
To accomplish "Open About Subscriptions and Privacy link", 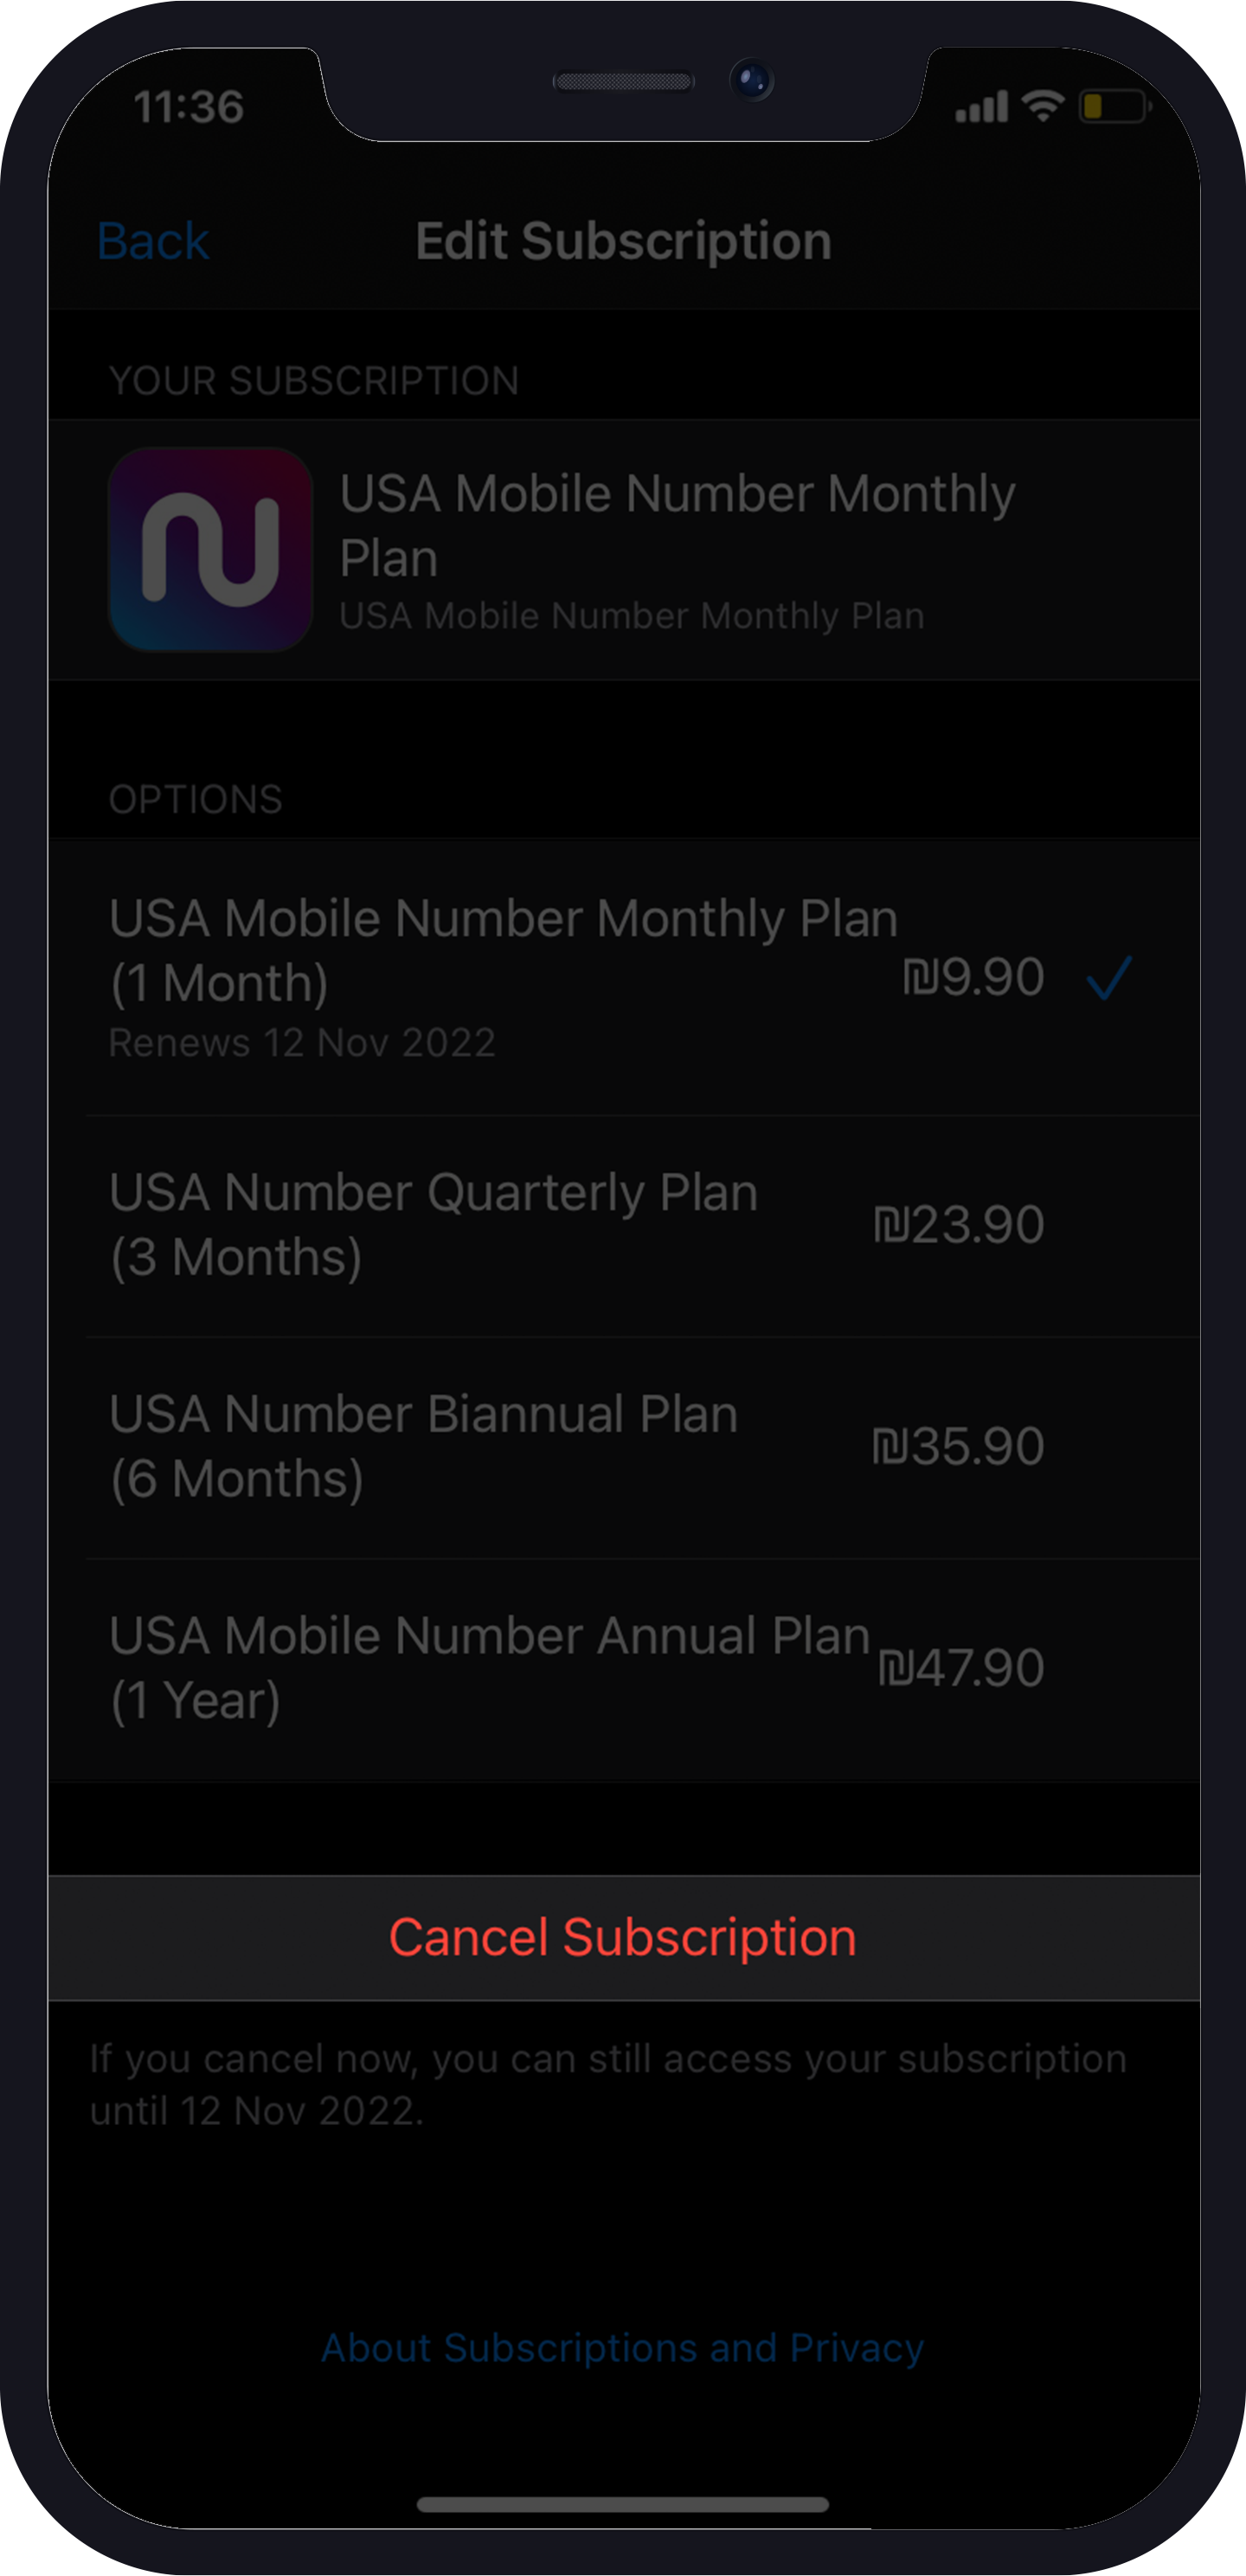I will click(622, 2347).
